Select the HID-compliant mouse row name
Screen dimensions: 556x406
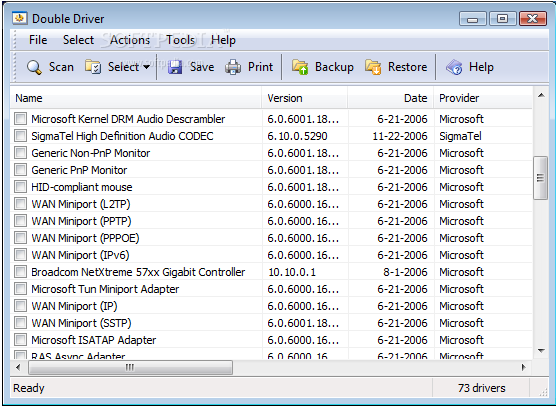tap(82, 187)
